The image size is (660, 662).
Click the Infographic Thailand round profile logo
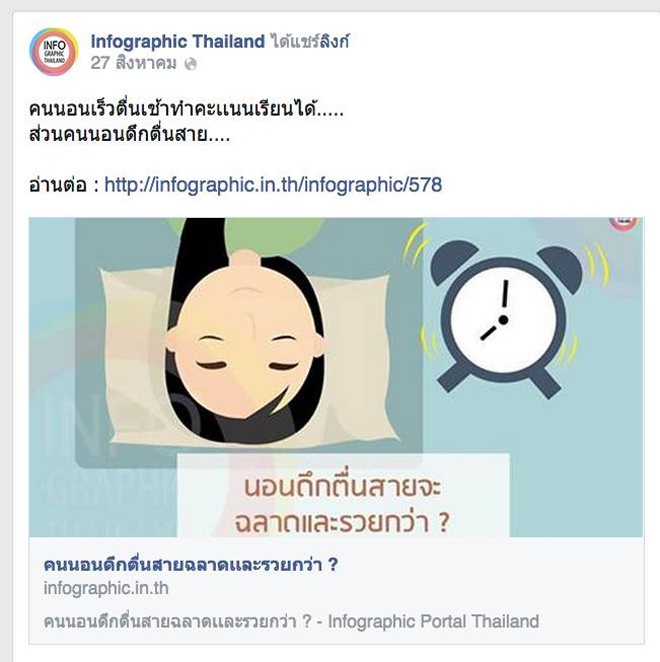tap(54, 52)
